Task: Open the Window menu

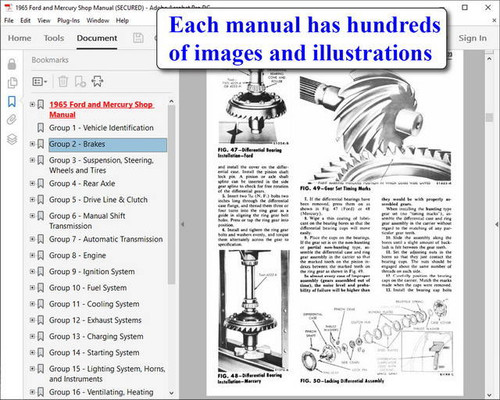Action: click(x=98, y=21)
